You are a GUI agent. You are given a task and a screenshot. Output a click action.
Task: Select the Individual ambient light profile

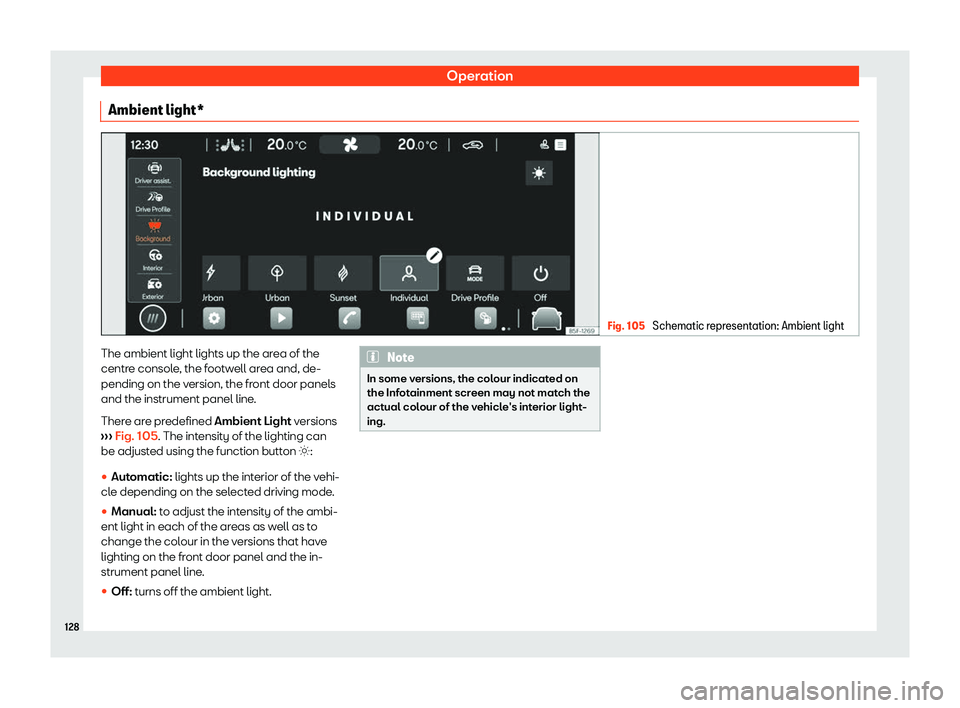408,274
